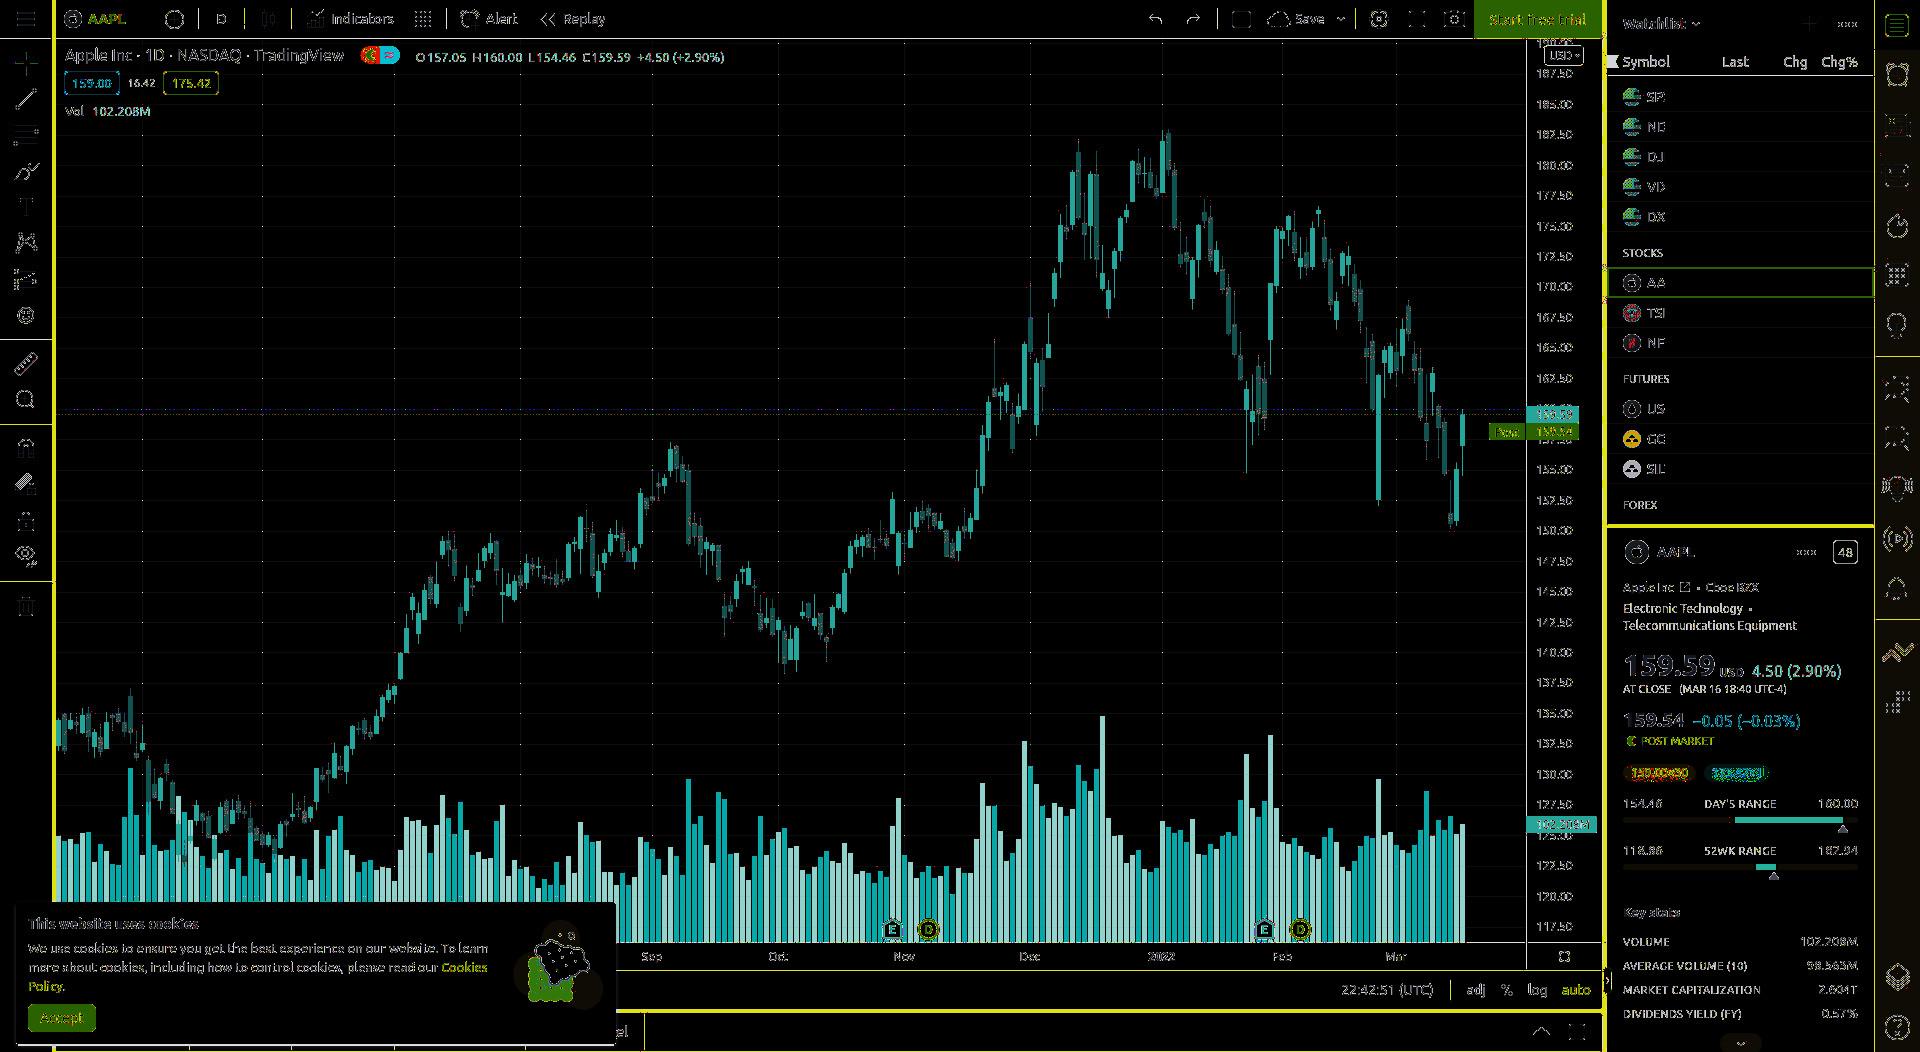Select the GC gold futures row
1920x1052 pixels.
pyautogui.click(x=1740, y=439)
